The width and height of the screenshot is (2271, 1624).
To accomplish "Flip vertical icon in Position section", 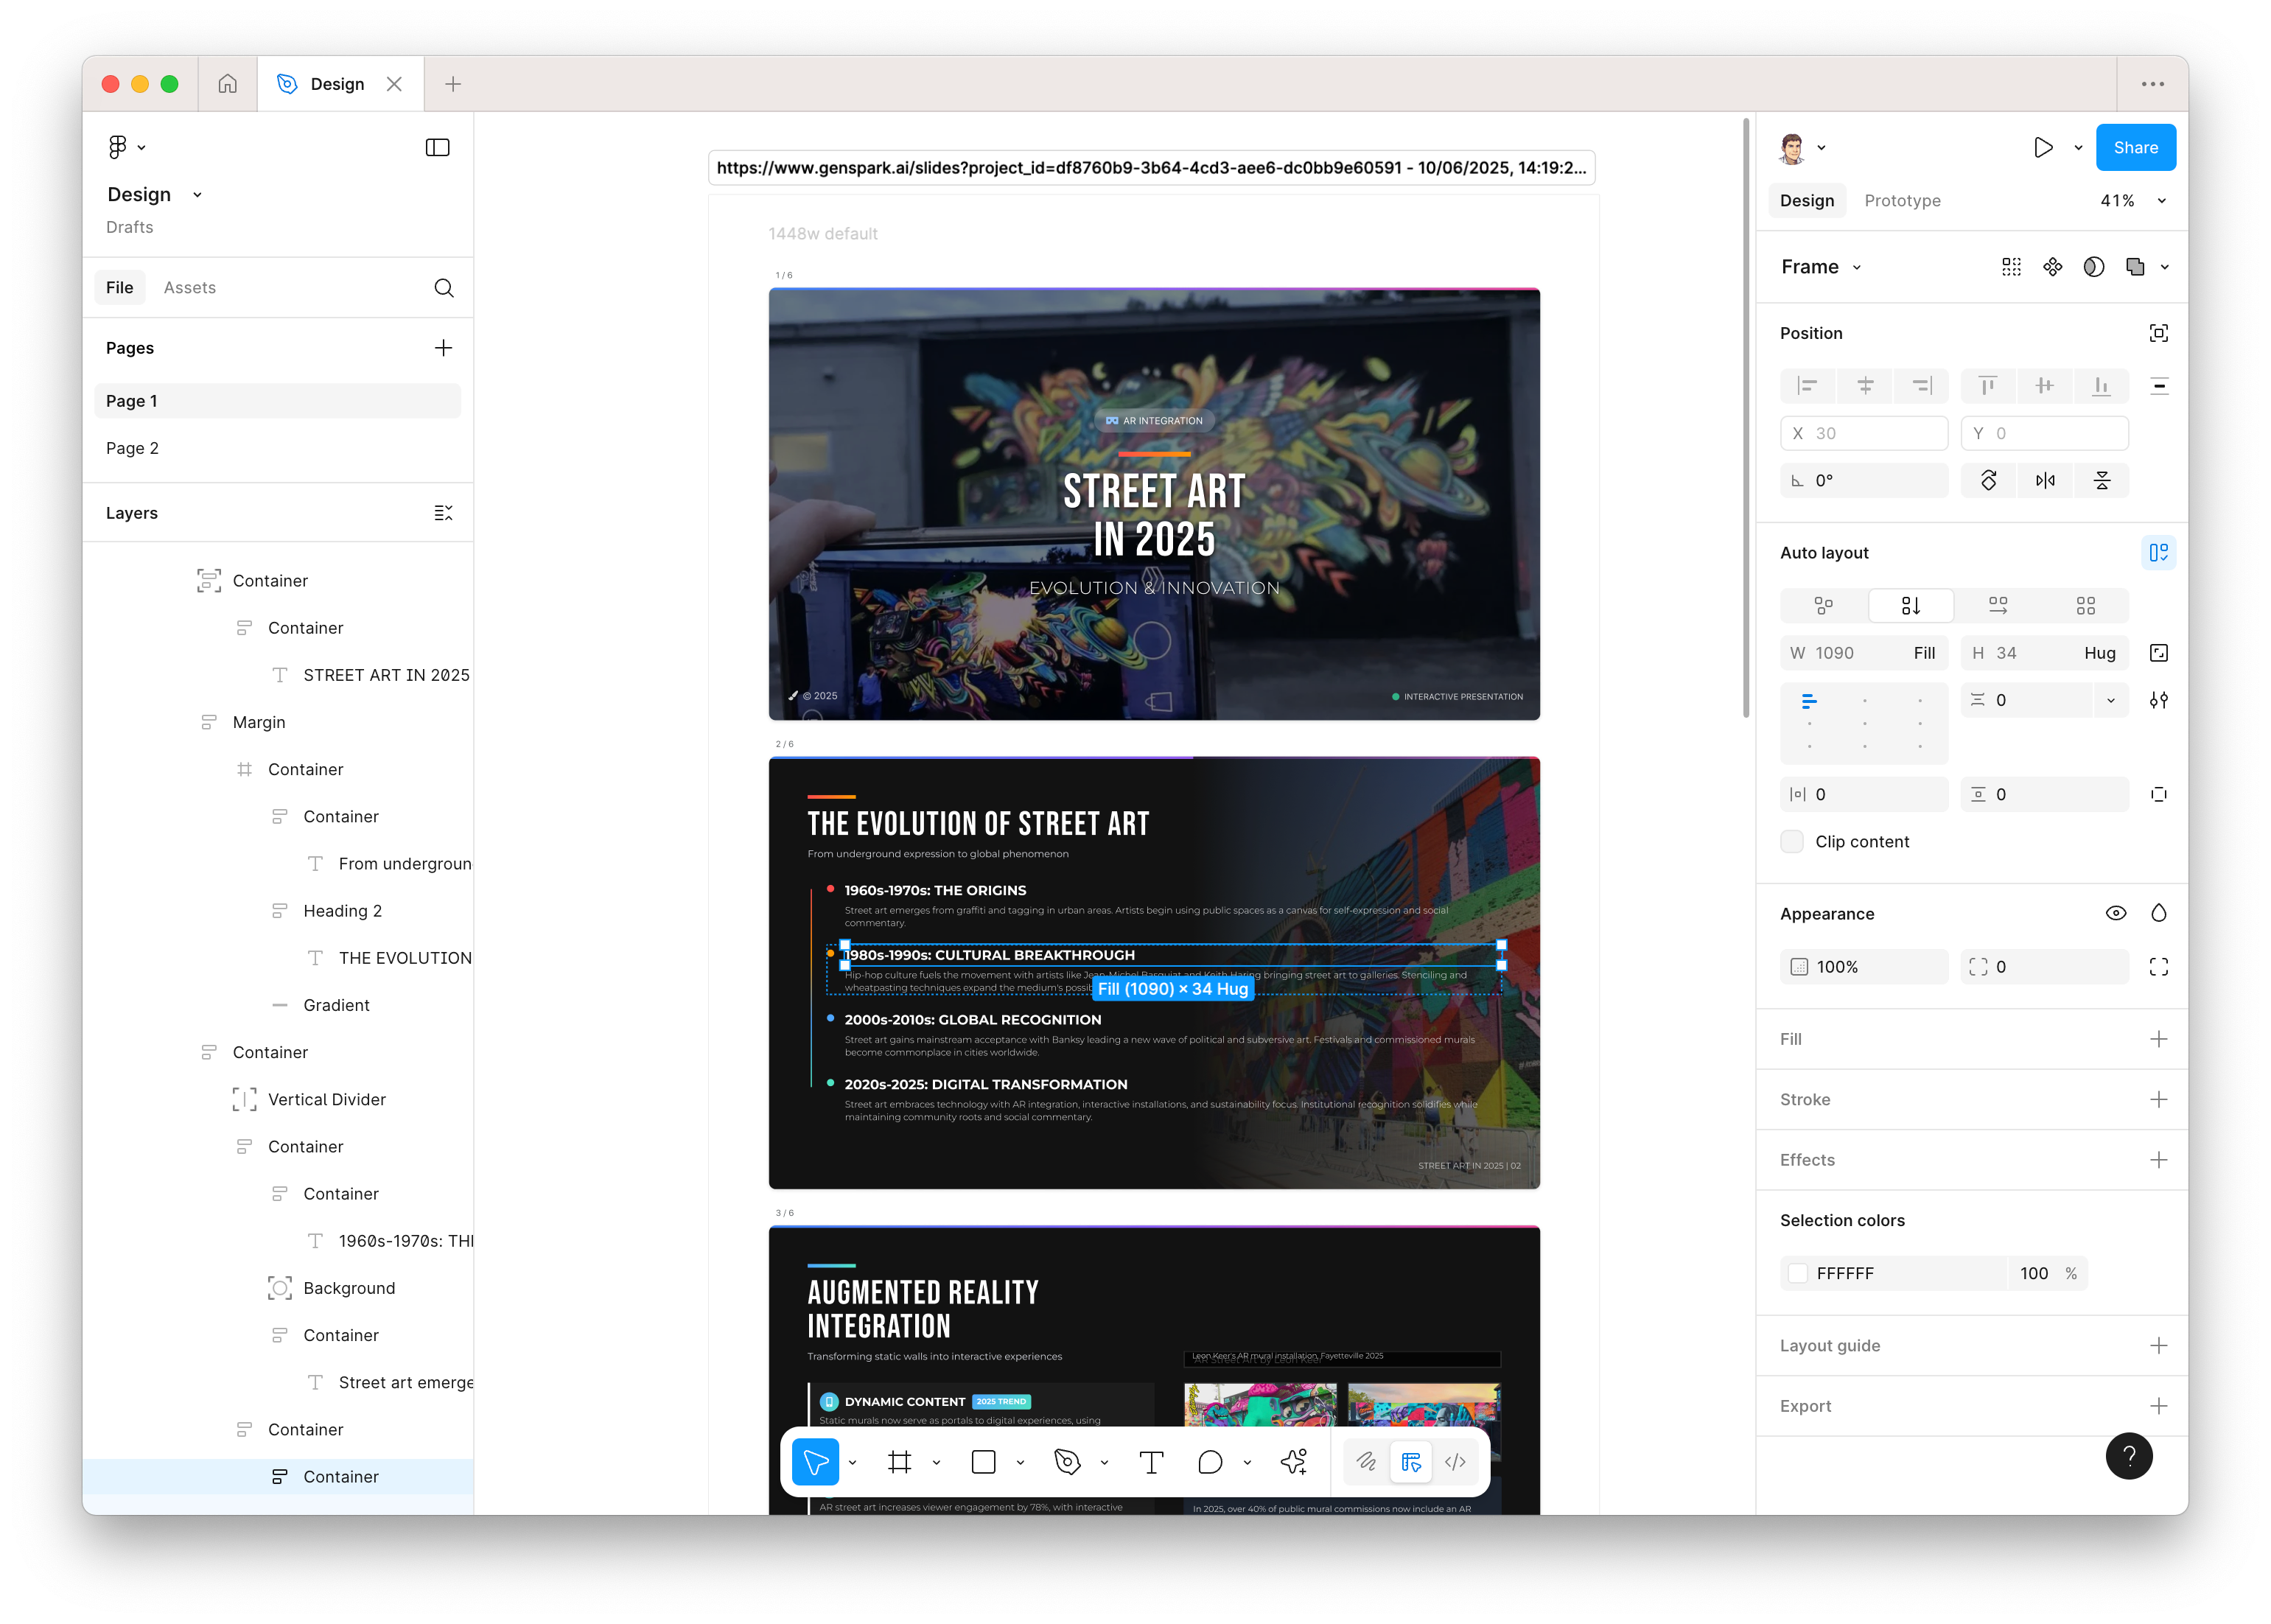I will pos(2102,481).
